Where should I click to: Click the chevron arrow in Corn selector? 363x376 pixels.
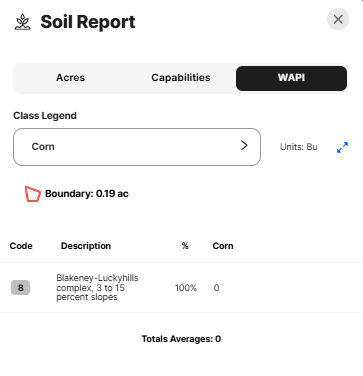tap(244, 145)
